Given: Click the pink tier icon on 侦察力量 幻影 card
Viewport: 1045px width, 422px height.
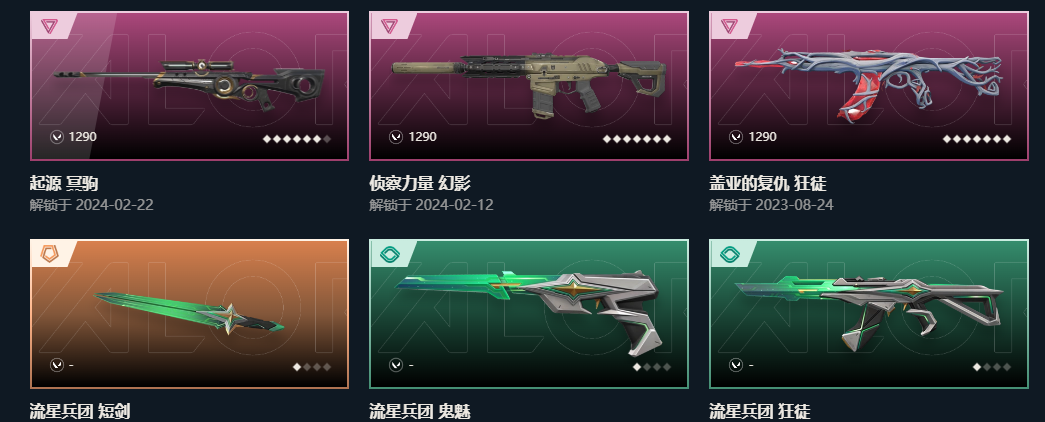Looking at the screenshot, I should coord(389,26).
